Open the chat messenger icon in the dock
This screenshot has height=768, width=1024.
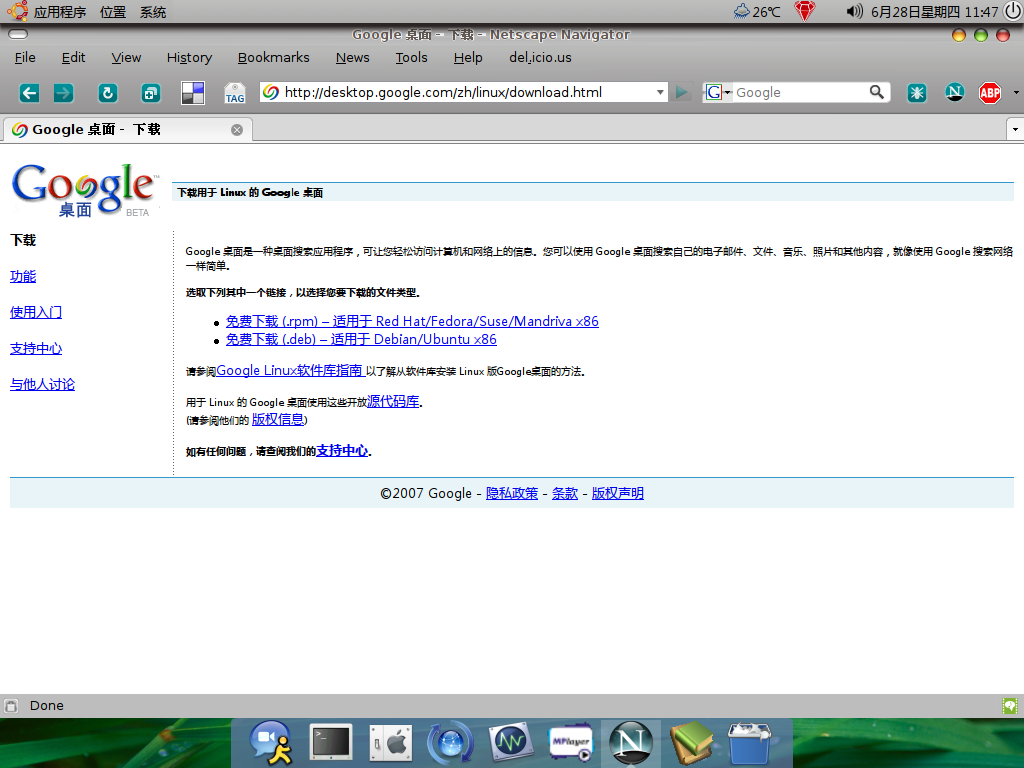(271, 743)
